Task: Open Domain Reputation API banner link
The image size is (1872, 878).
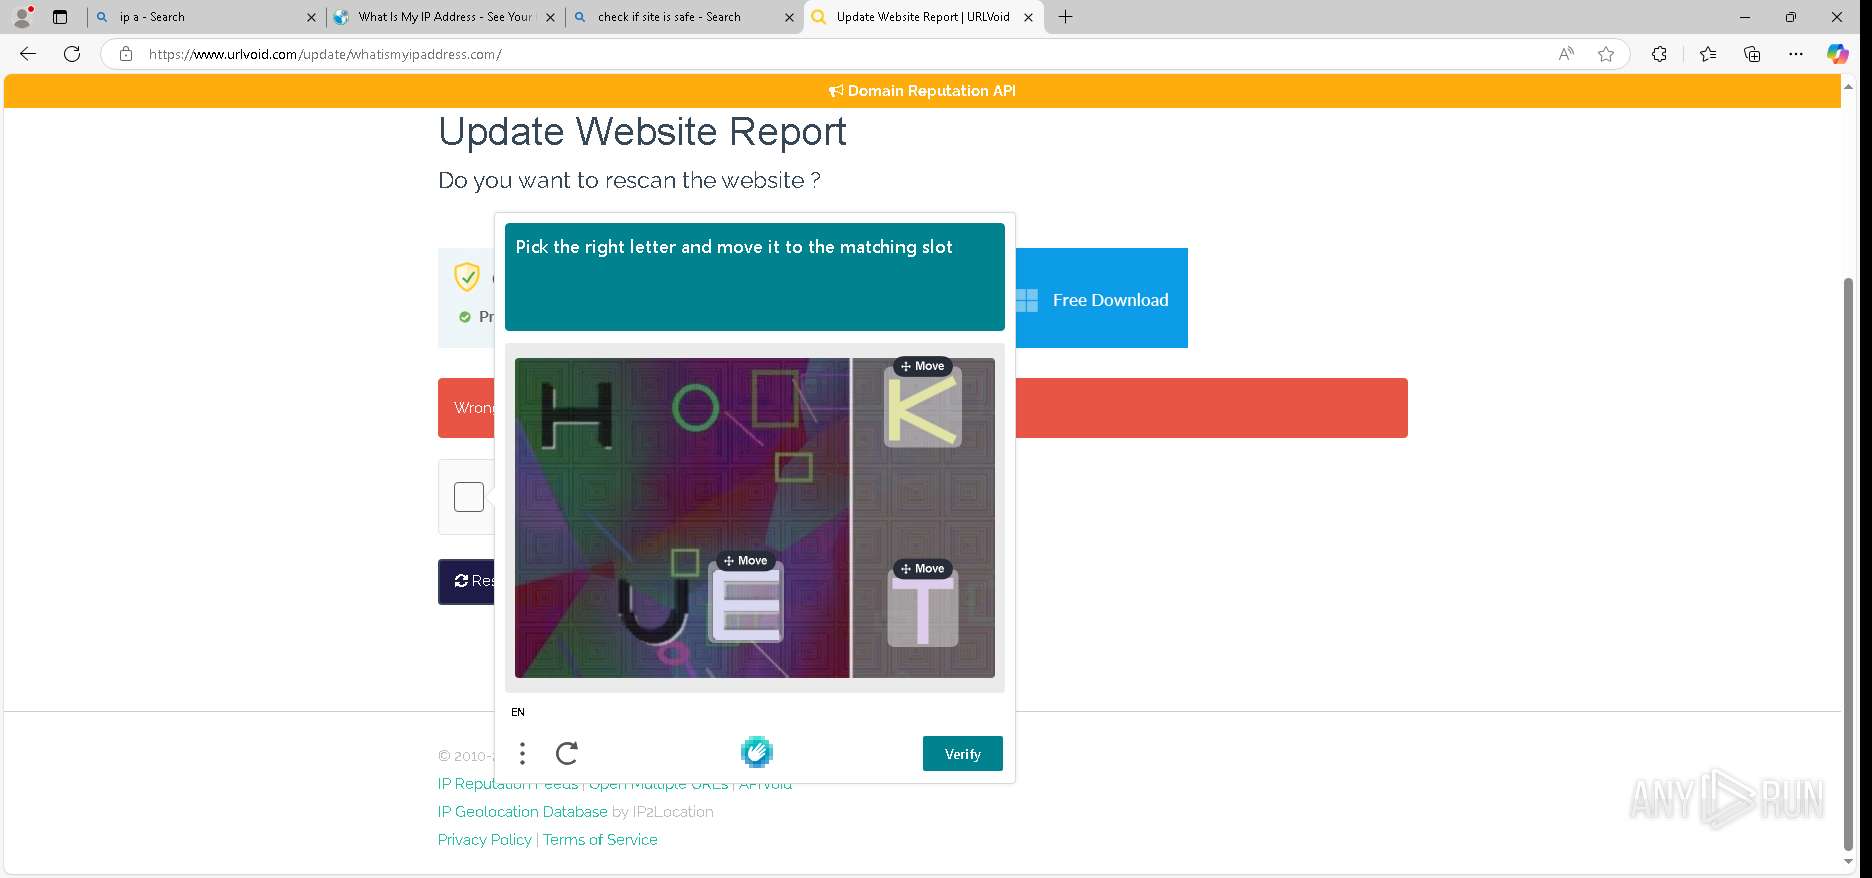Action: pos(922,91)
